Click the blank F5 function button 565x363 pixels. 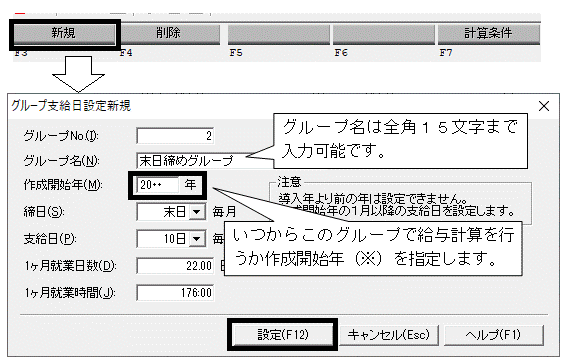(279, 35)
